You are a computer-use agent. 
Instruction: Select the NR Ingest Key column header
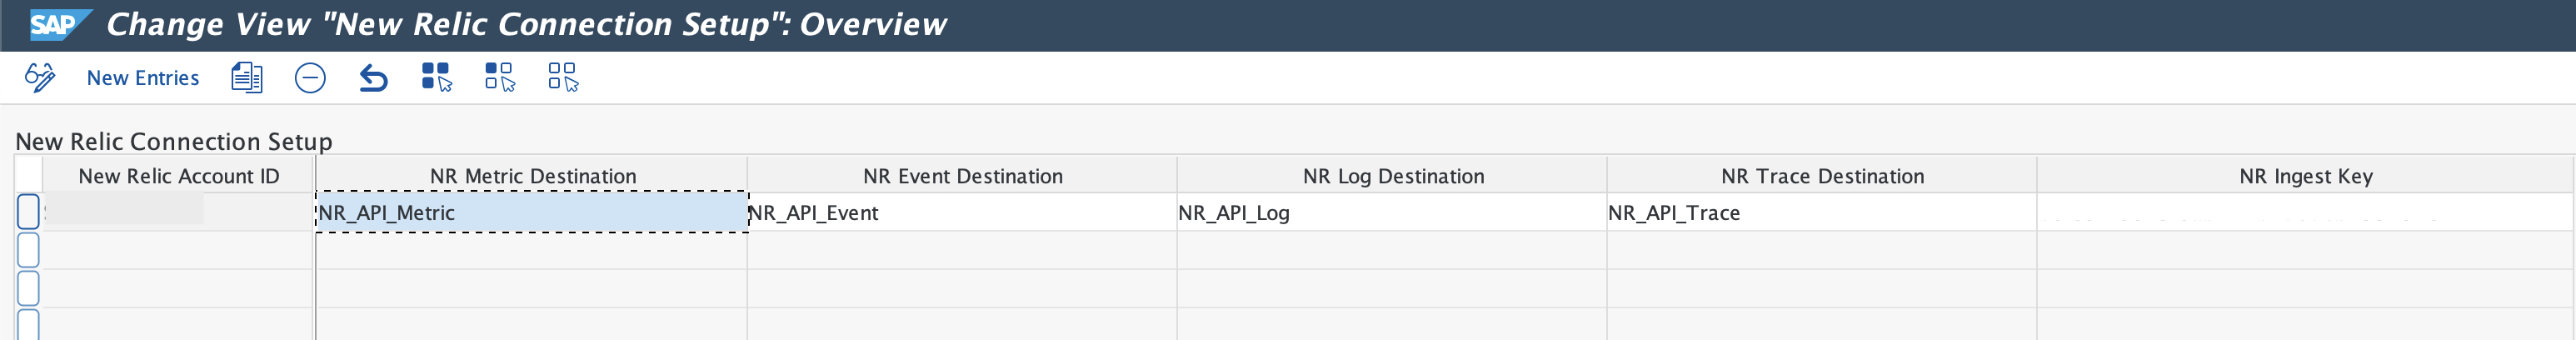2305,176
